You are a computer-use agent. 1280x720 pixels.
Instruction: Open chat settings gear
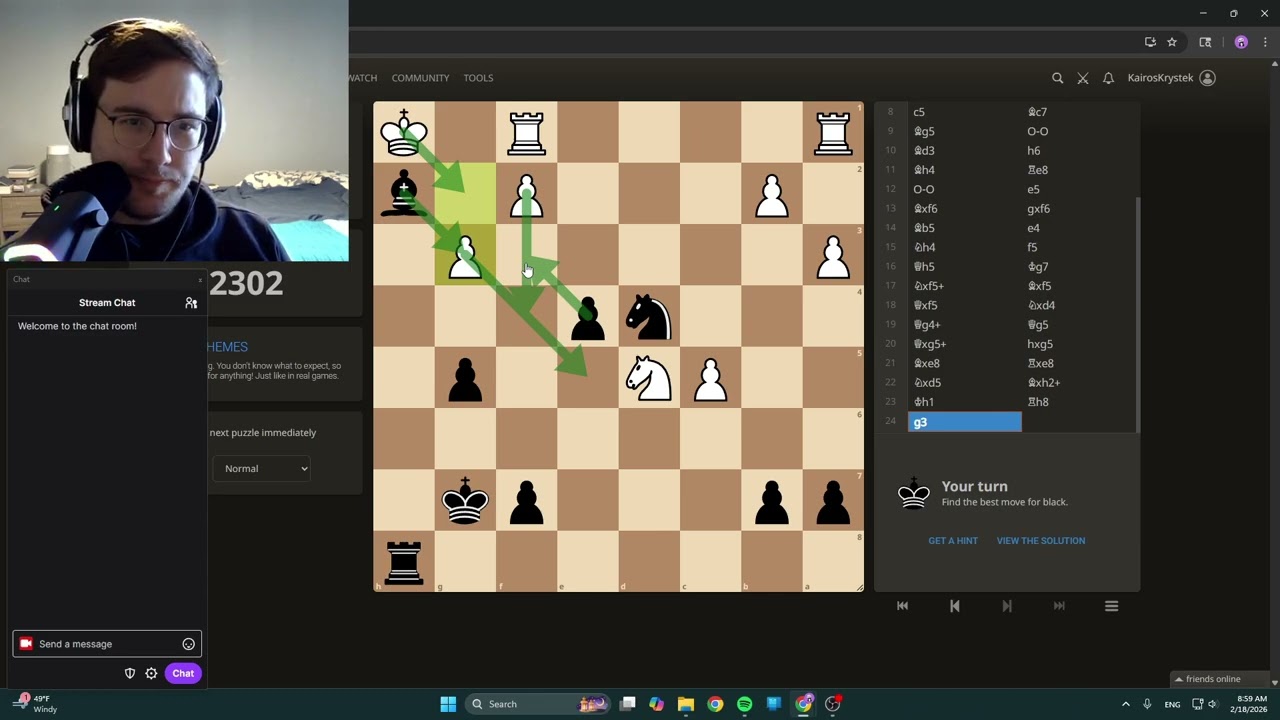151,673
